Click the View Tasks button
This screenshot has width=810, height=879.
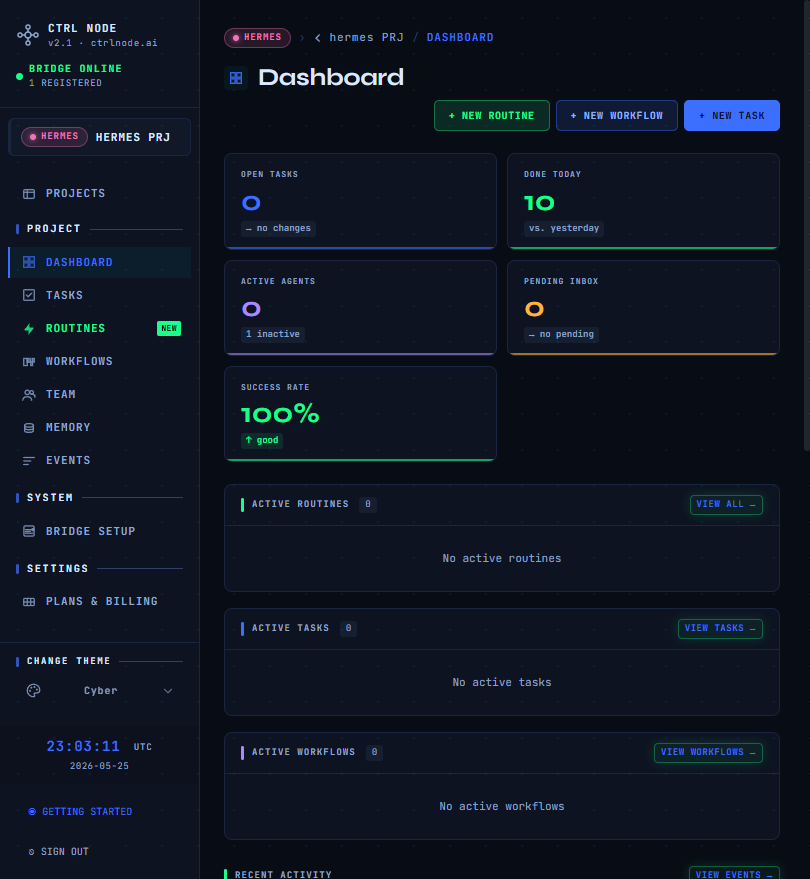point(720,628)
